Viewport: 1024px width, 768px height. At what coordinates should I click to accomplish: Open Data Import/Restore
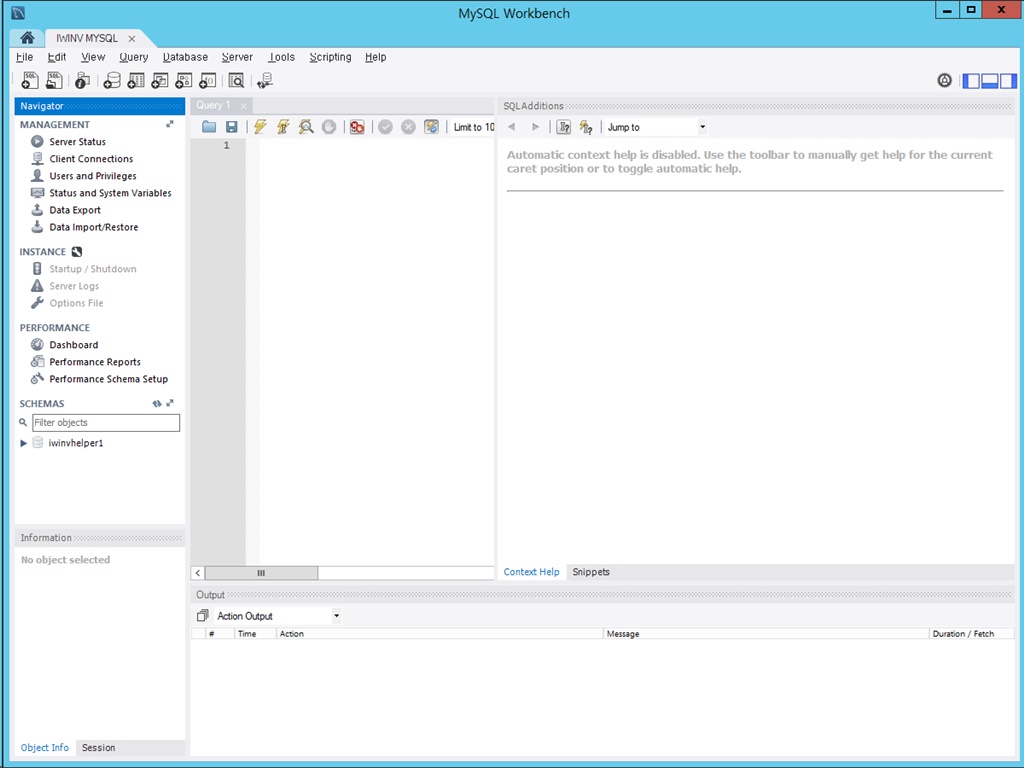click(93, 227)
